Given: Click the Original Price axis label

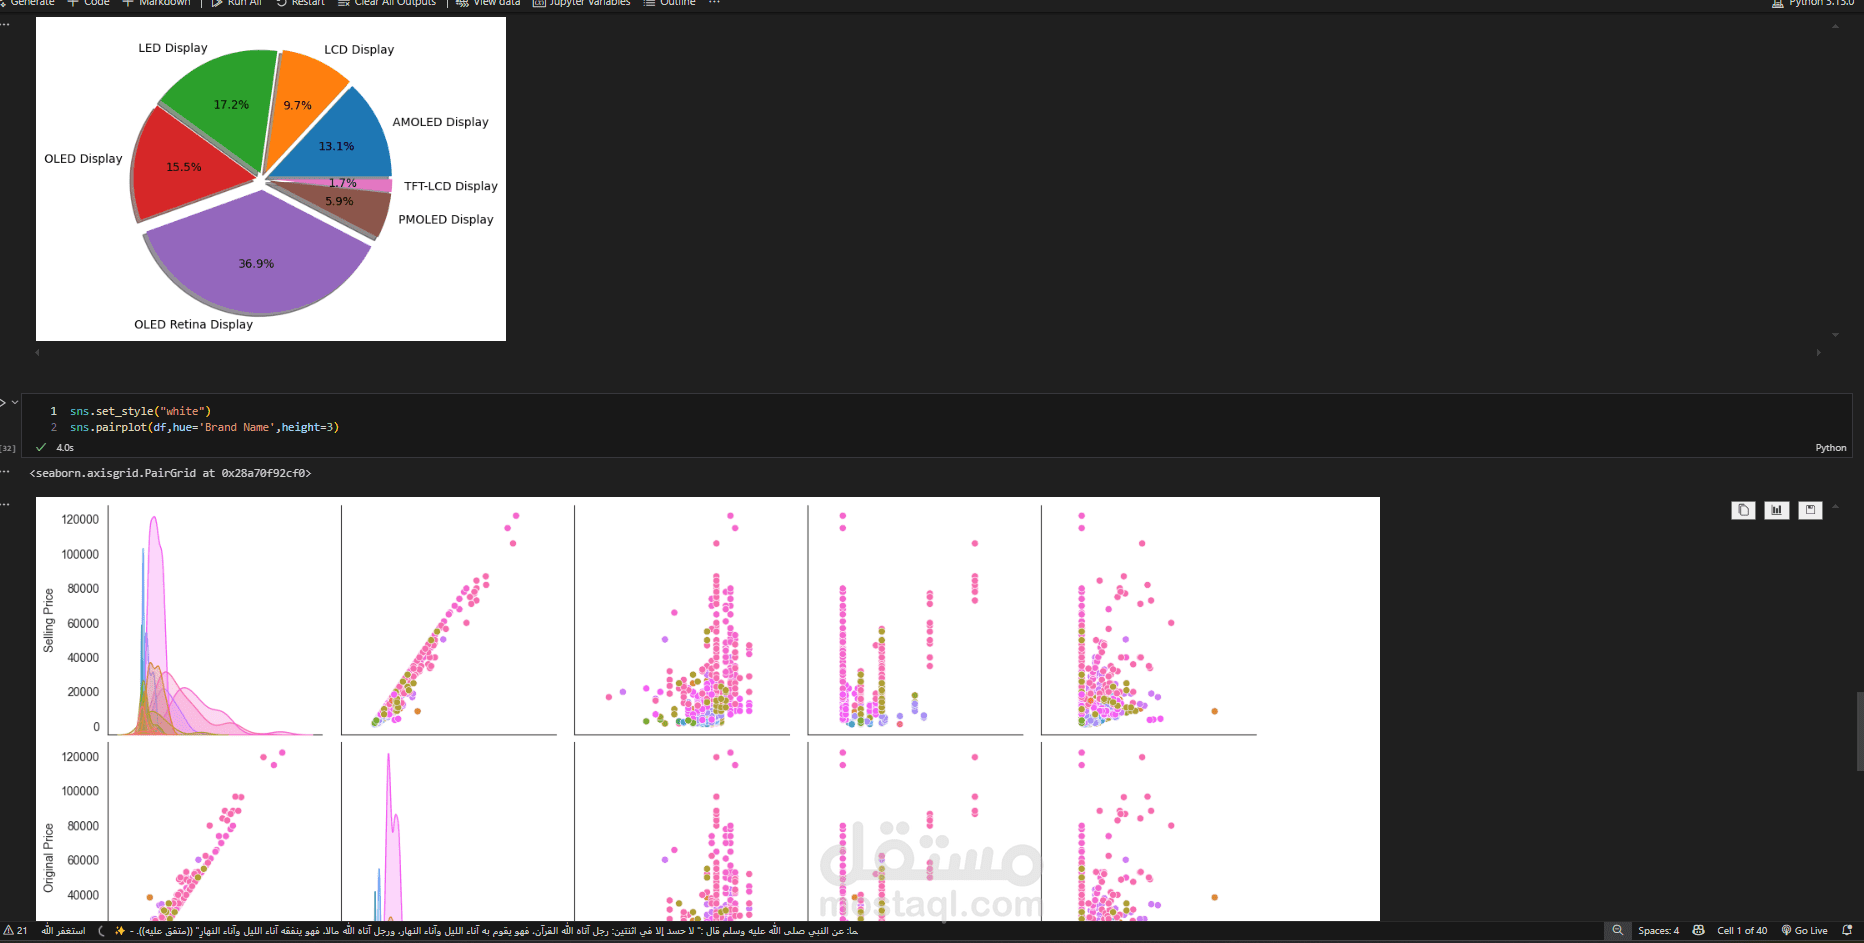Looking at the screenshot, I should pyautogui.click(x=48, y=858).
